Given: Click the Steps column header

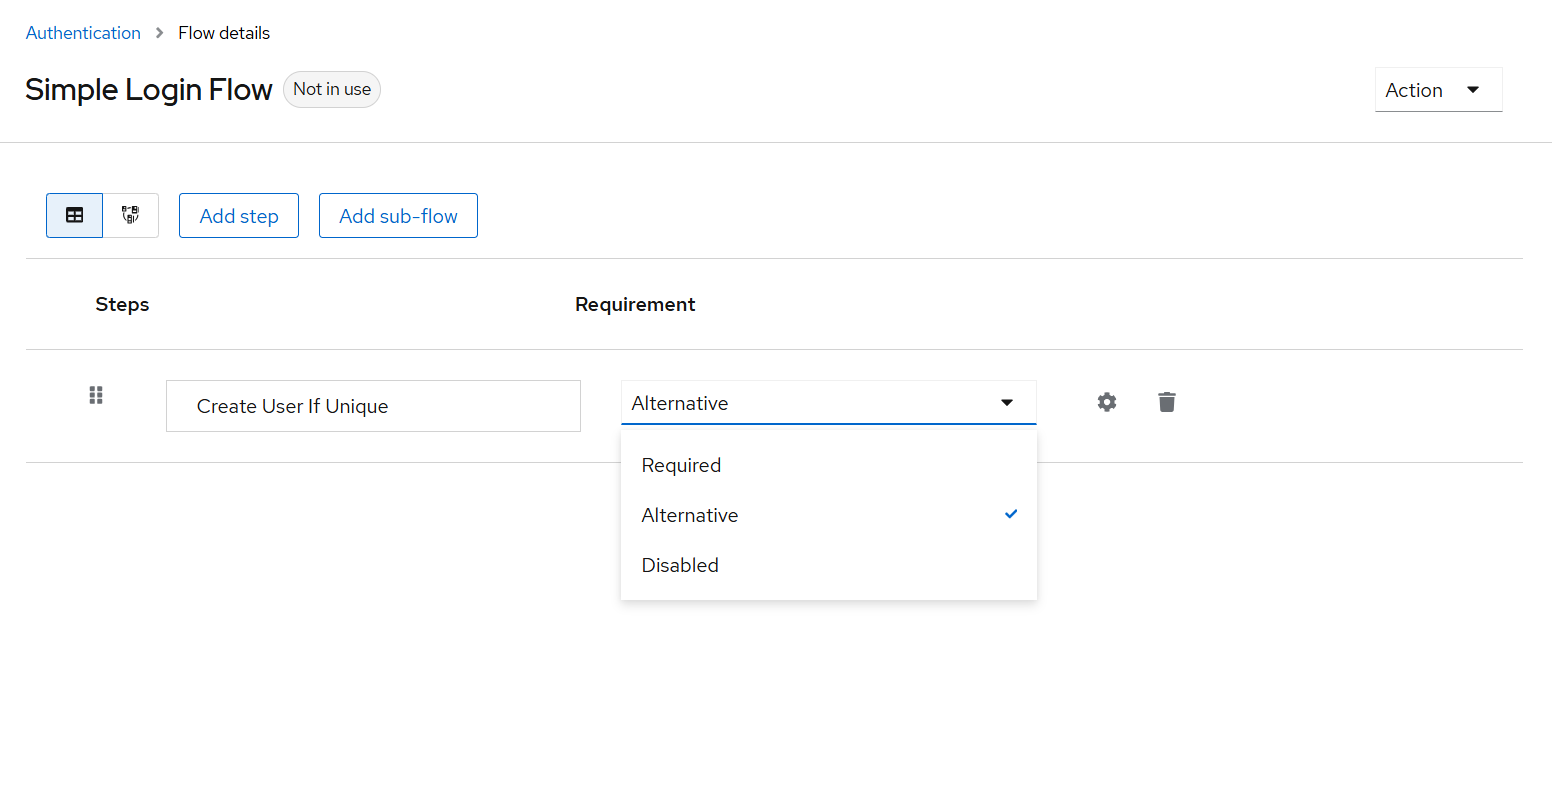Looking at the screenshot, I should 122,304.
